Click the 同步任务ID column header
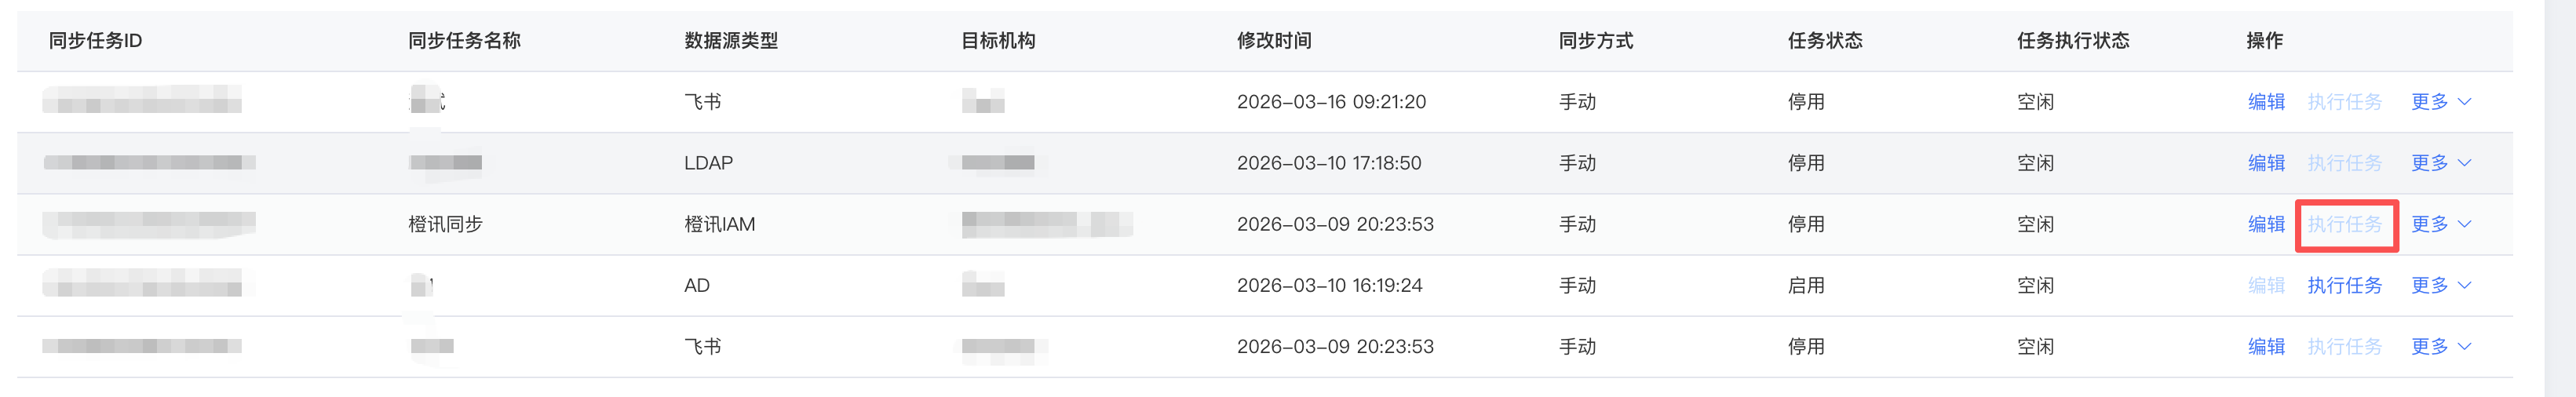This screenshot has width=2576, height=397. point(95,41)
